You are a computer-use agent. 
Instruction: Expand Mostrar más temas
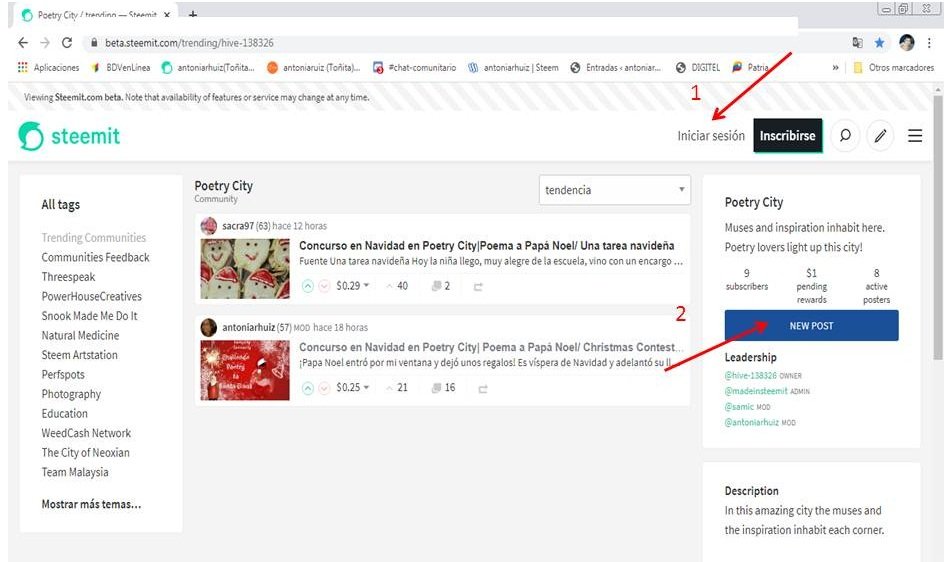coord(91,504)
